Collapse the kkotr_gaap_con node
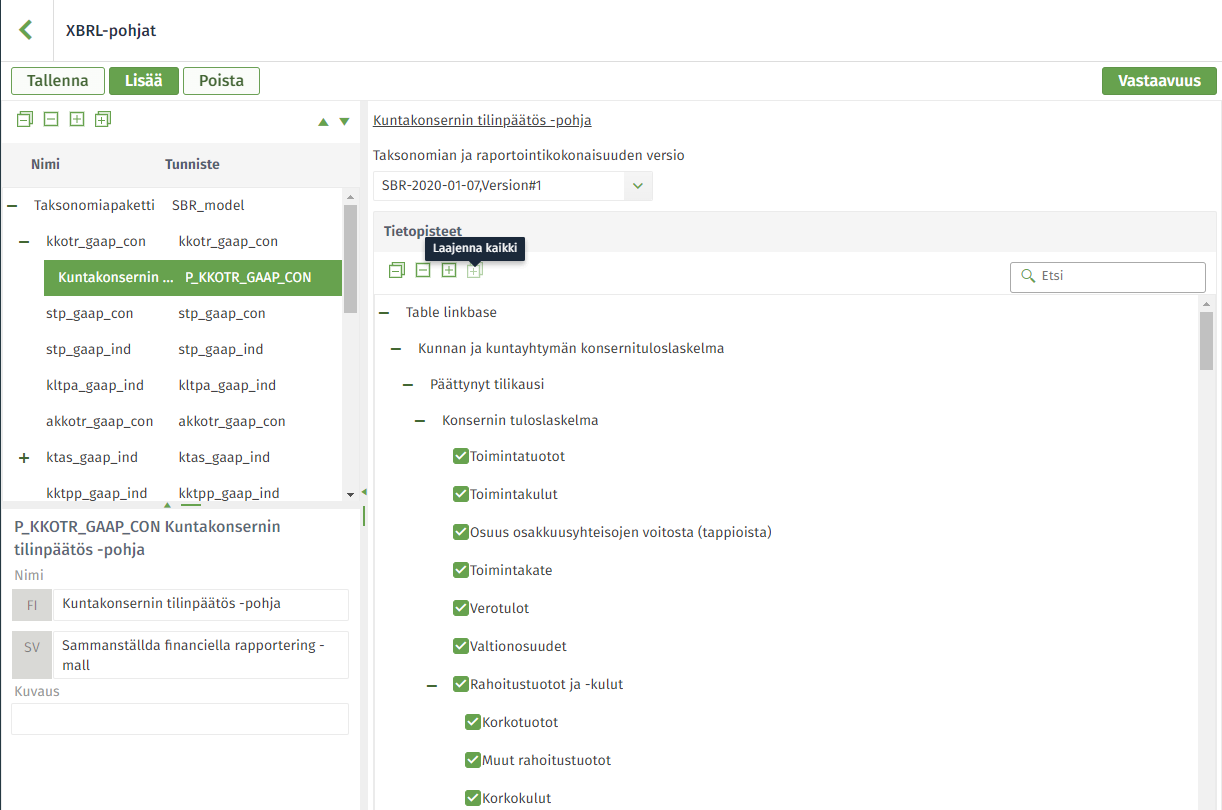1222x810 pixels. point(24,241)
